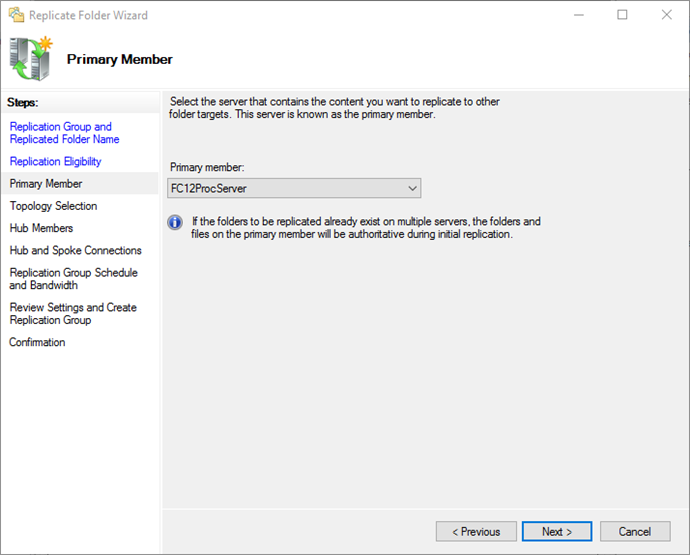Select Review Settings and Create Replication Group

(73, 313)
